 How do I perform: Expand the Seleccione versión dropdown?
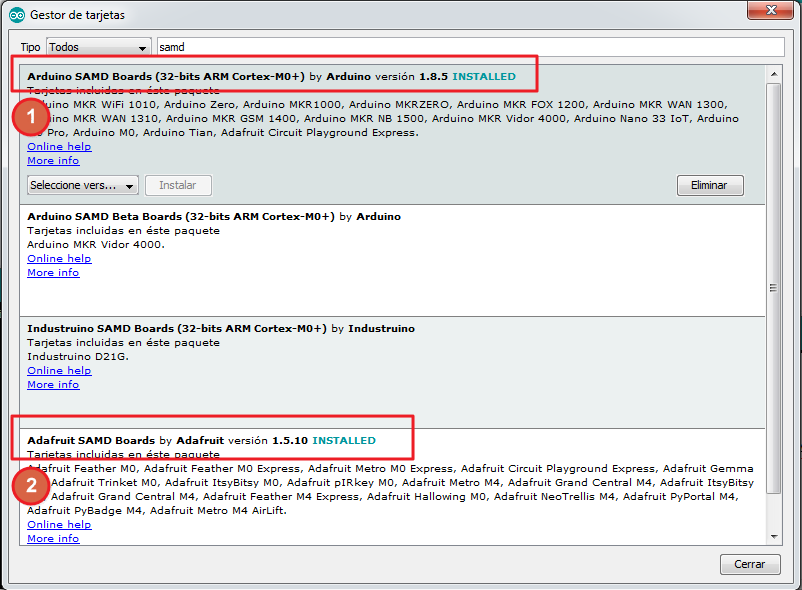pyautogui.click(x=82, y=185)
